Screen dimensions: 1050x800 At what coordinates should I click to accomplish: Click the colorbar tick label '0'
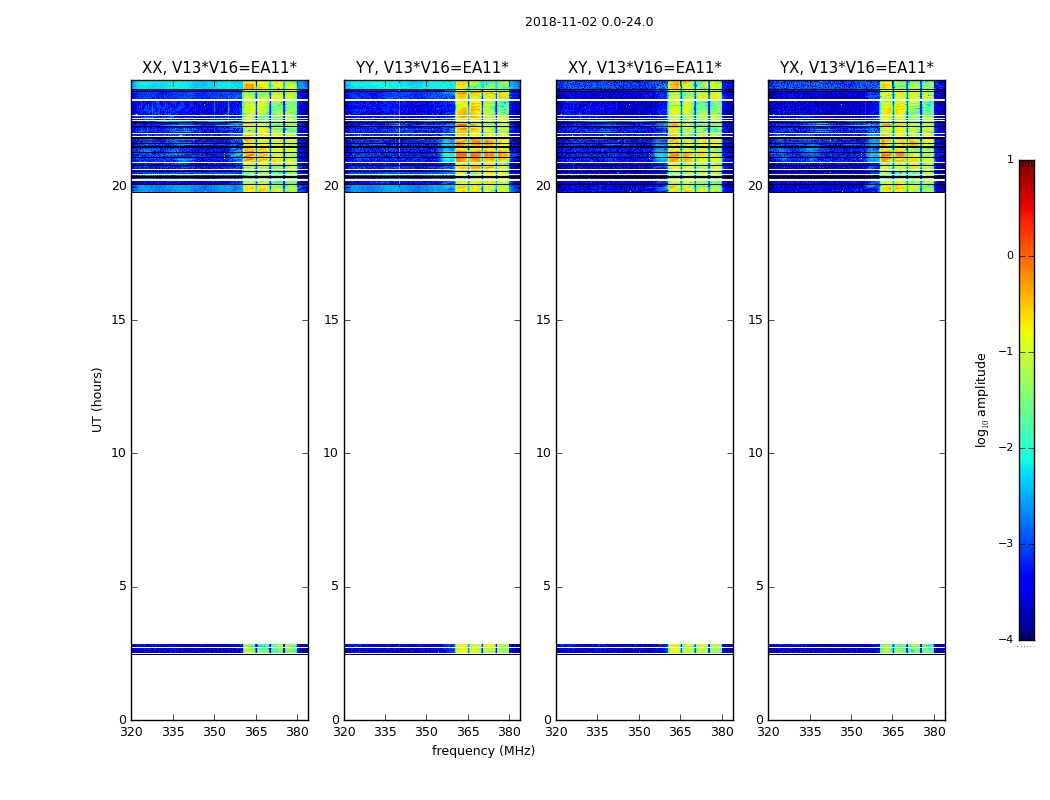point(1009,256)
